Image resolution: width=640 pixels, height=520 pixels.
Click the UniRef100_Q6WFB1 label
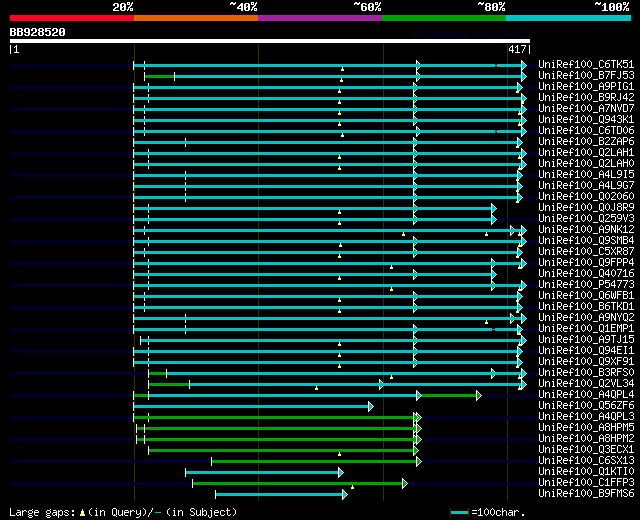click(x=586, y=296)
